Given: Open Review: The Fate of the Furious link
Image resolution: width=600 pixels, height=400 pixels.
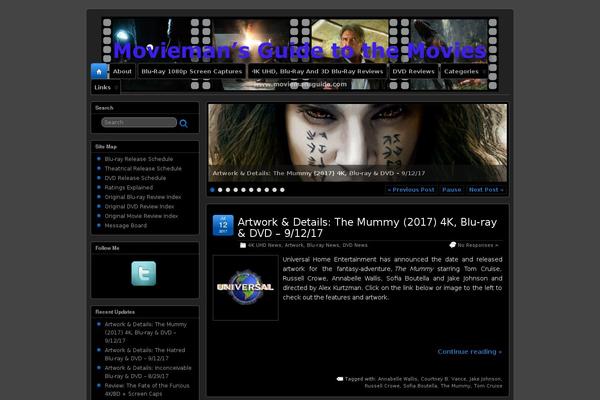Looking at the screenshot, I should (147, 390).
